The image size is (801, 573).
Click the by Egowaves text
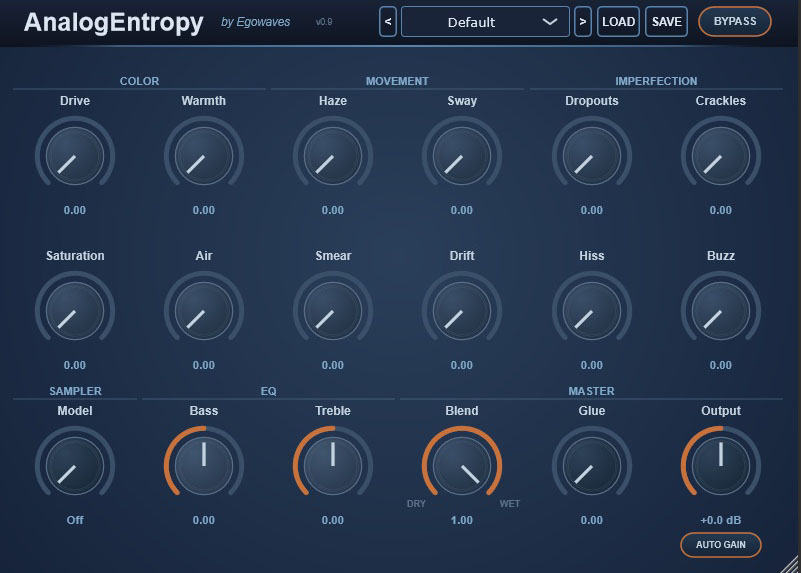pos(255,22)
